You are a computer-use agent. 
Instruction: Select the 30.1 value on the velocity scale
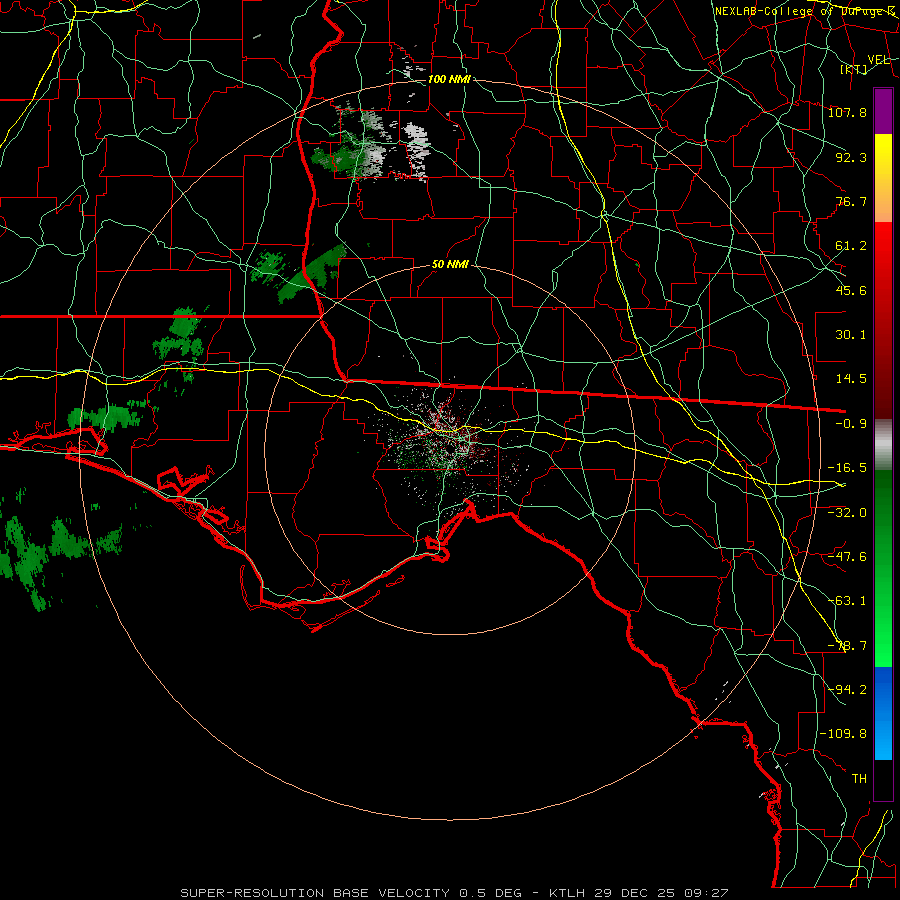[851, 335]
